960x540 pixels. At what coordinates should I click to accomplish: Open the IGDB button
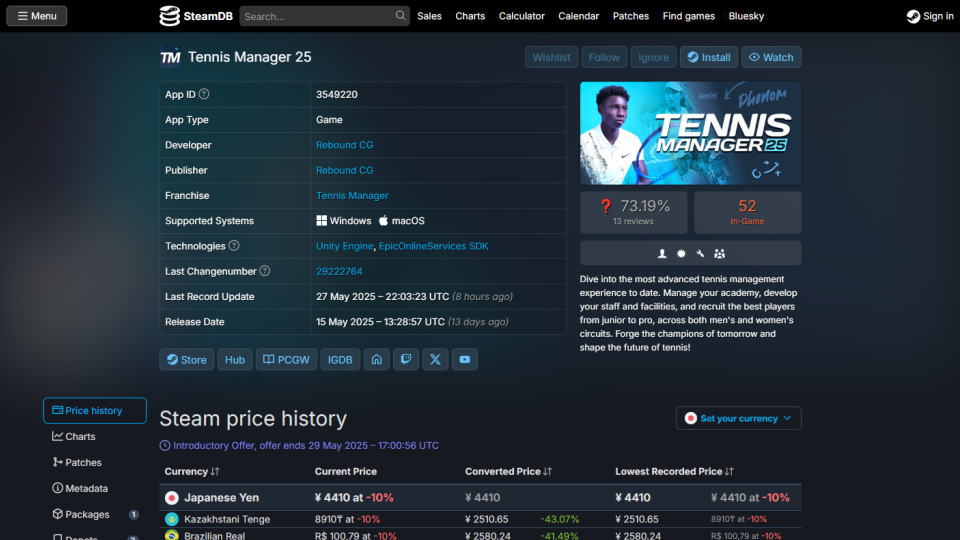click(x=340, y=359)
